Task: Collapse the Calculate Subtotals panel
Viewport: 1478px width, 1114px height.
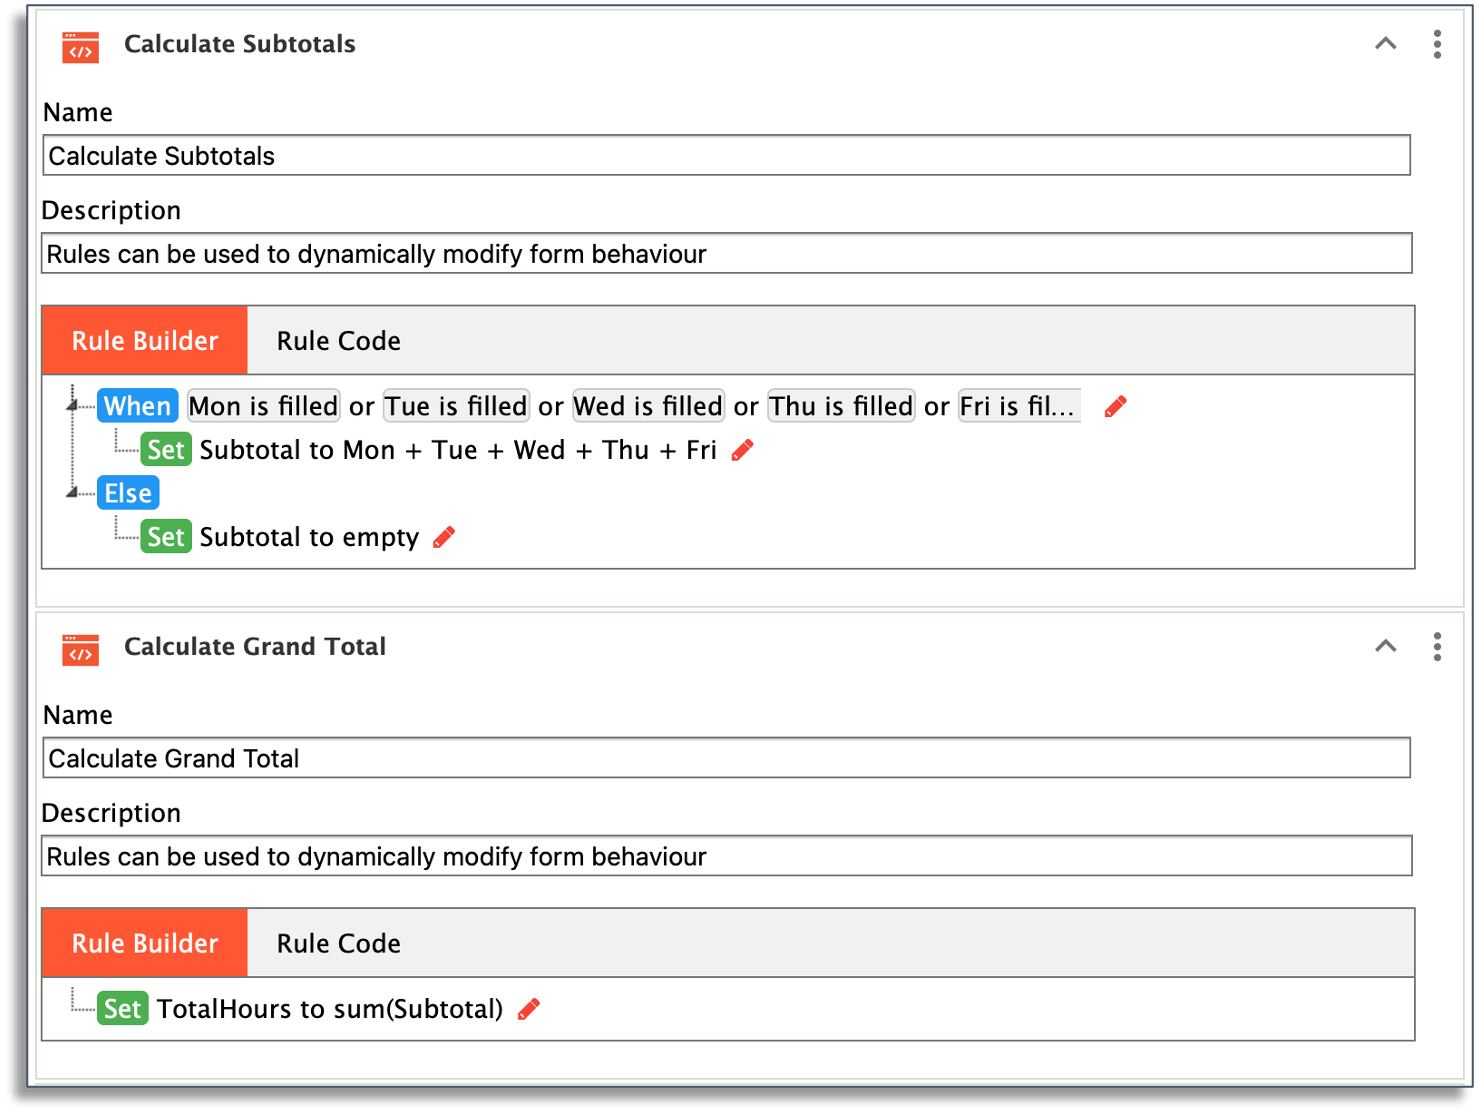Action: pyautogui.click(x=1385, y=43)
